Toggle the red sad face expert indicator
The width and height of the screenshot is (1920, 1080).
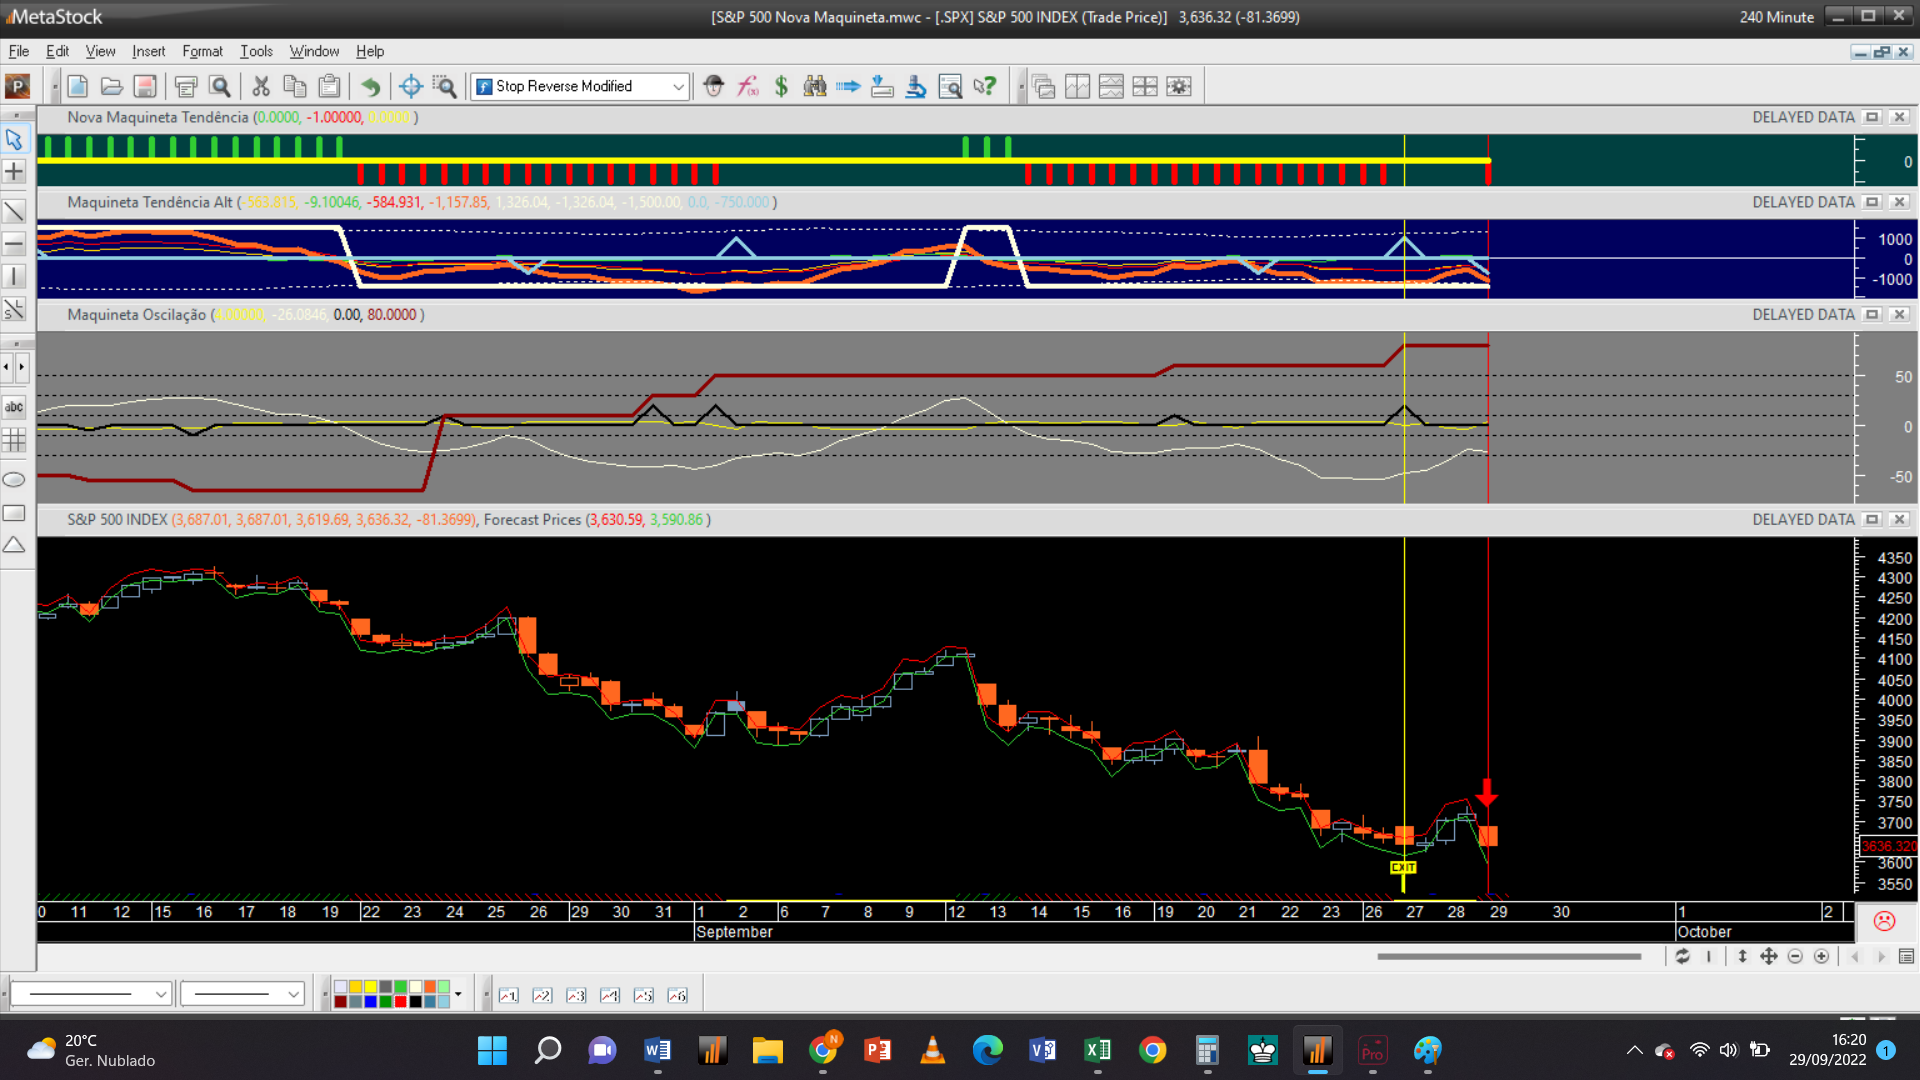click(x=1884, y=921)
